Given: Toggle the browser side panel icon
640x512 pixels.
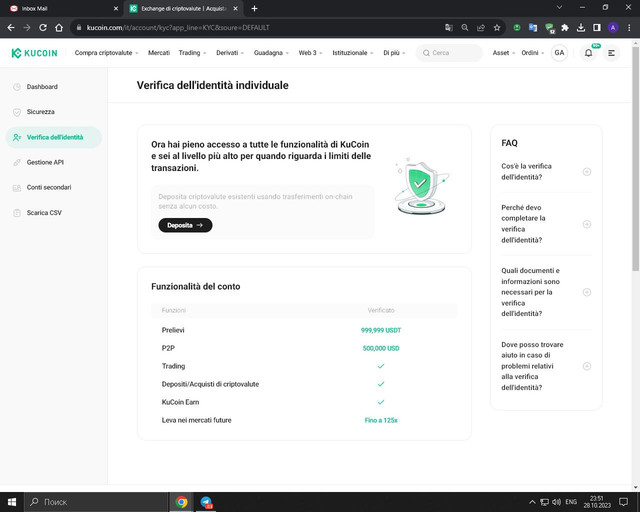Looking at the screenshot, I should tap(597, 28).
